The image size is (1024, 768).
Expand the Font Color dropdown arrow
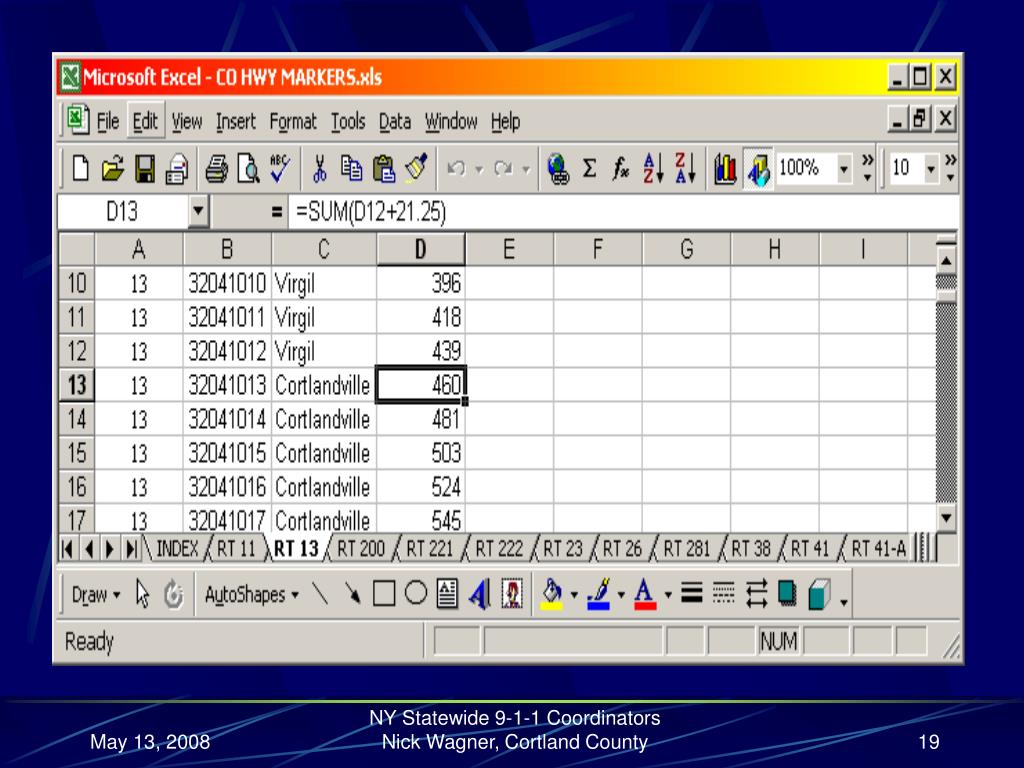click(667, 595)
